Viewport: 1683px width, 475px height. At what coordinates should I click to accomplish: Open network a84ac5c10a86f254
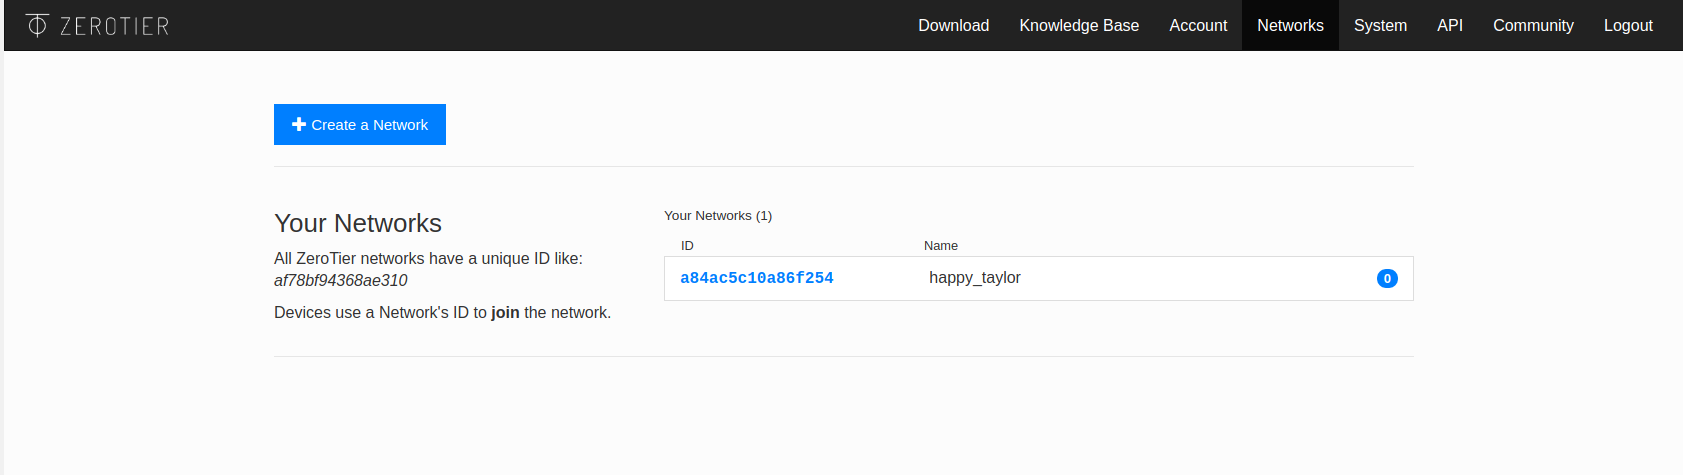(757, 278)
